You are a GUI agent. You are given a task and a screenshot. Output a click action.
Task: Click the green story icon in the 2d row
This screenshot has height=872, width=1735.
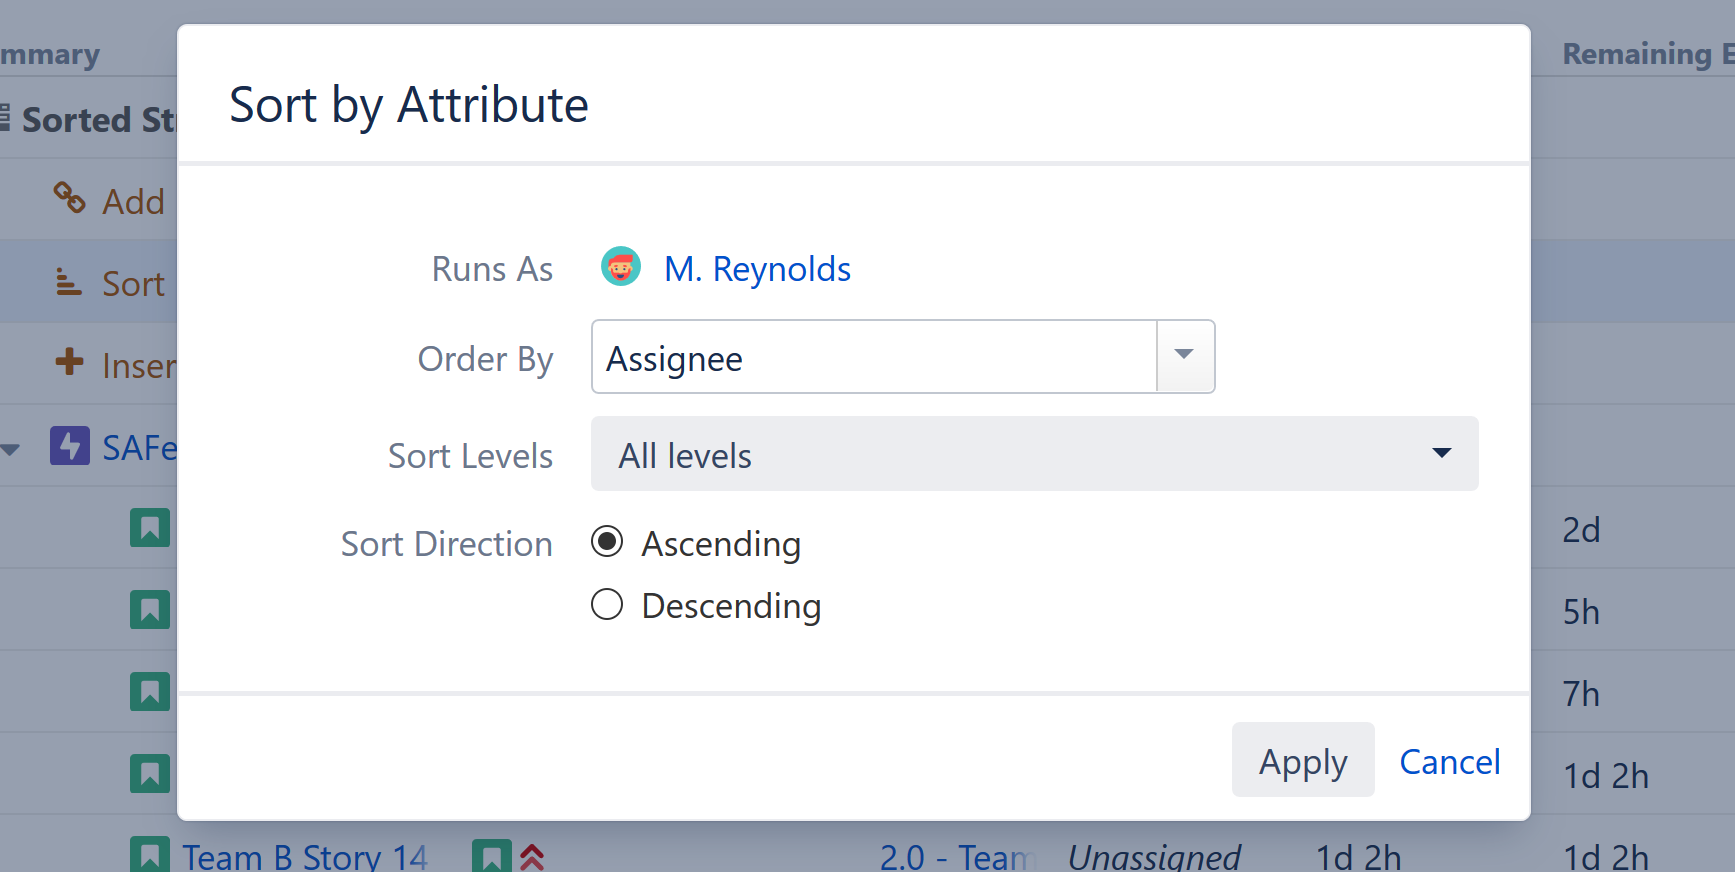point(150,528)
